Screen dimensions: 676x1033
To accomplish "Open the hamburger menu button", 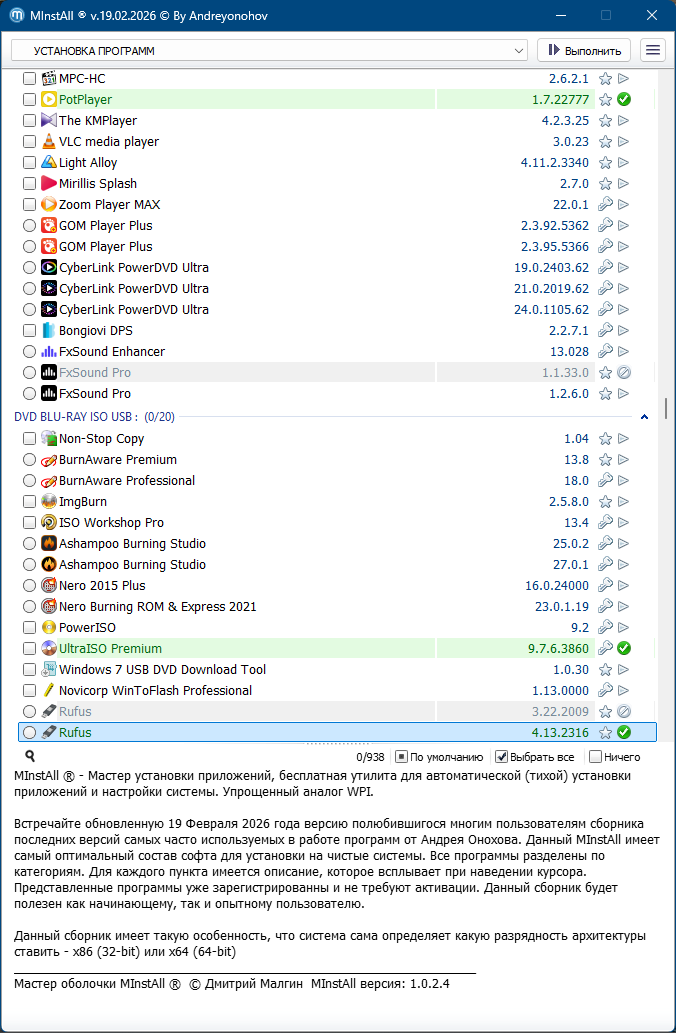I will 653,50.
